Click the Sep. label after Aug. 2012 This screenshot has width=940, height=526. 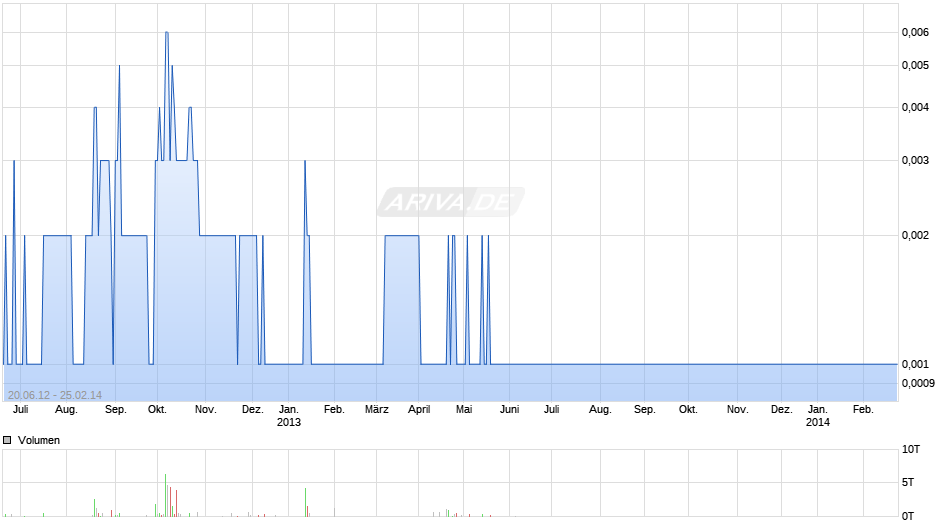pos(116,410)
